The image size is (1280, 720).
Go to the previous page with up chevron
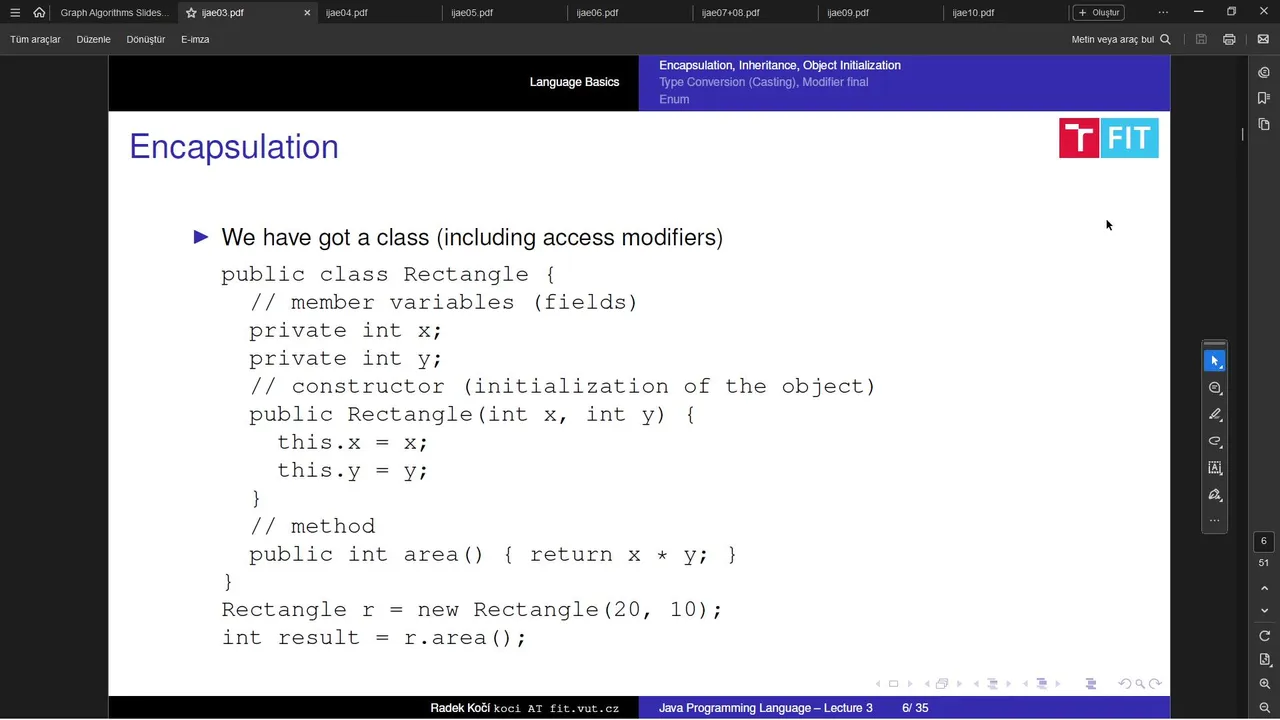point(1264,588)
